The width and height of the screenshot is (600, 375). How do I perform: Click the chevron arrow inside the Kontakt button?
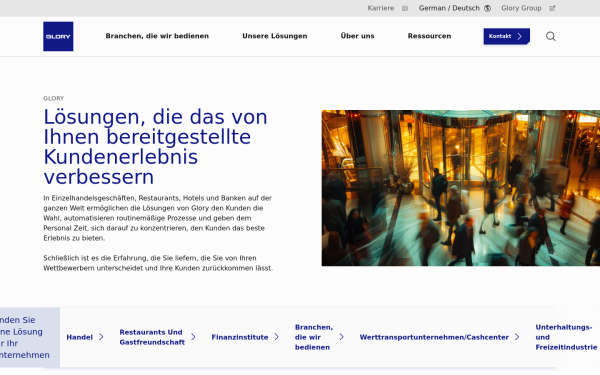pyautogui.click(x=520, y=36)
